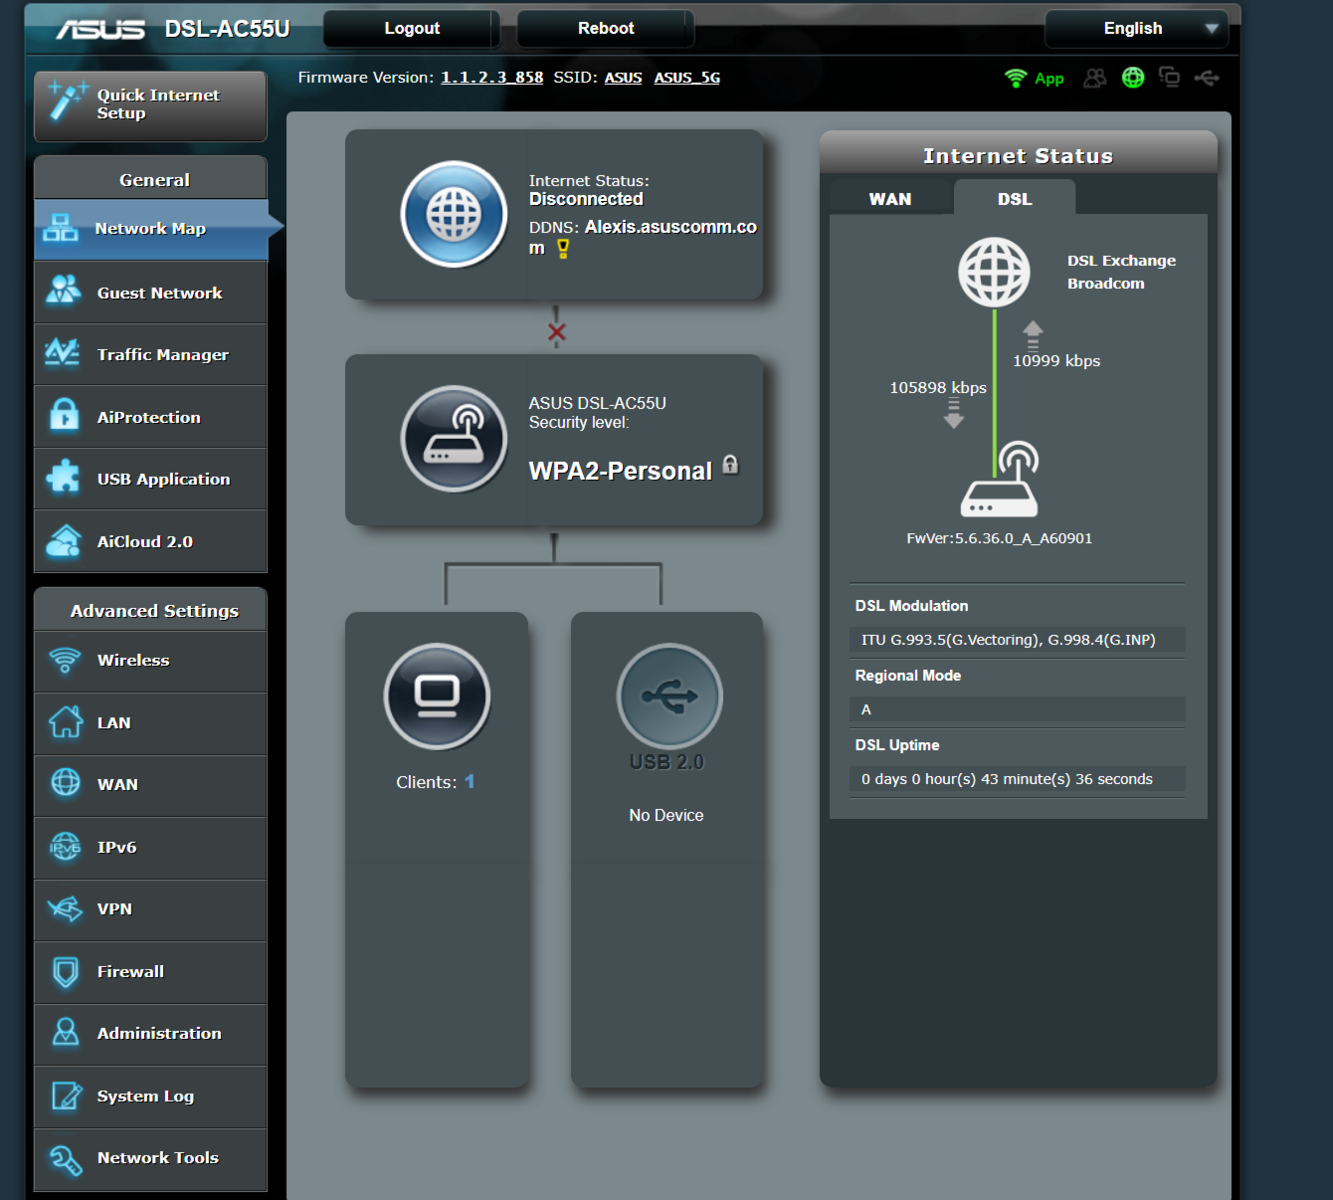The width and height of the screenshot is (1333, 1200).
Task: Click the DSL Modulation value field
Action: [1017, 640]
